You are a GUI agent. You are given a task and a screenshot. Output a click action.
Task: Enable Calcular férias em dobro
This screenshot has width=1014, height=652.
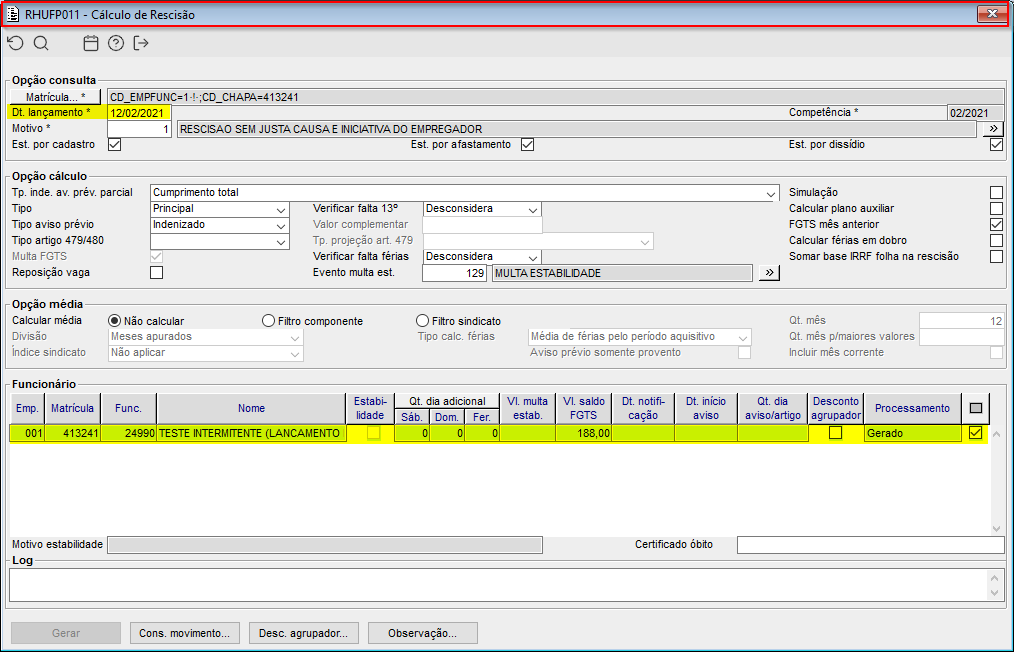[997, 241]
